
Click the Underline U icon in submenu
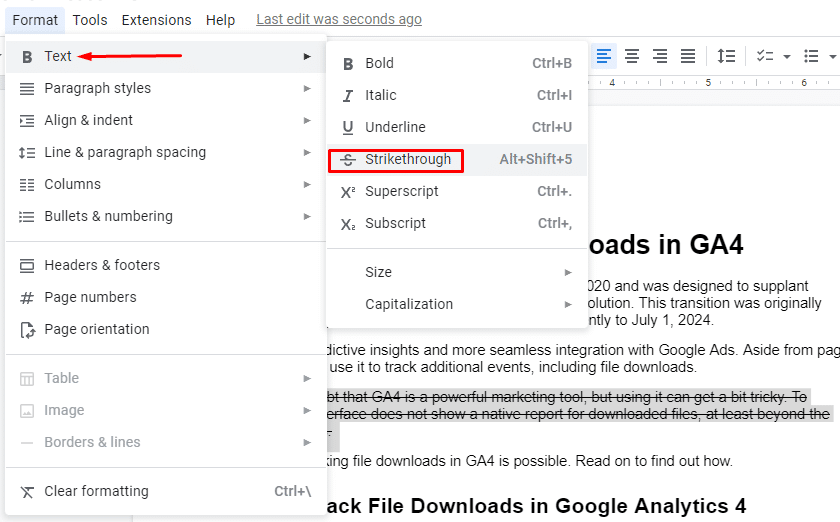pyautogui.click(x=348, y=128)
